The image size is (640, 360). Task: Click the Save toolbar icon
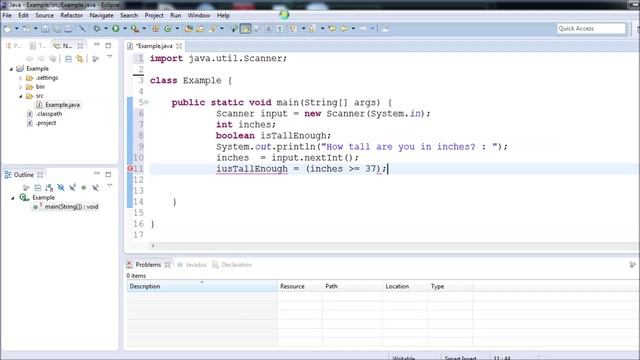pos(45,29)
